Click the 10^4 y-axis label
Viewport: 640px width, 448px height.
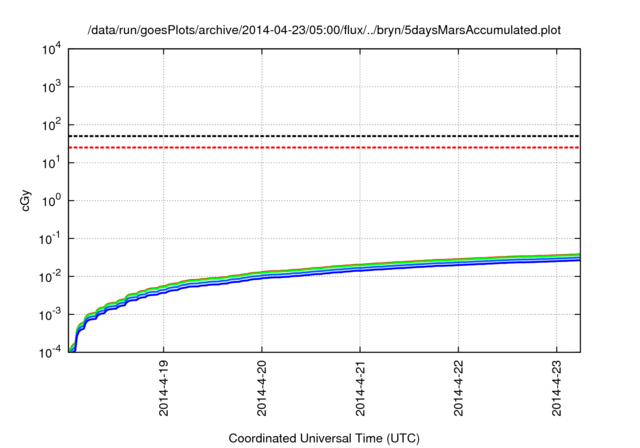51,50
